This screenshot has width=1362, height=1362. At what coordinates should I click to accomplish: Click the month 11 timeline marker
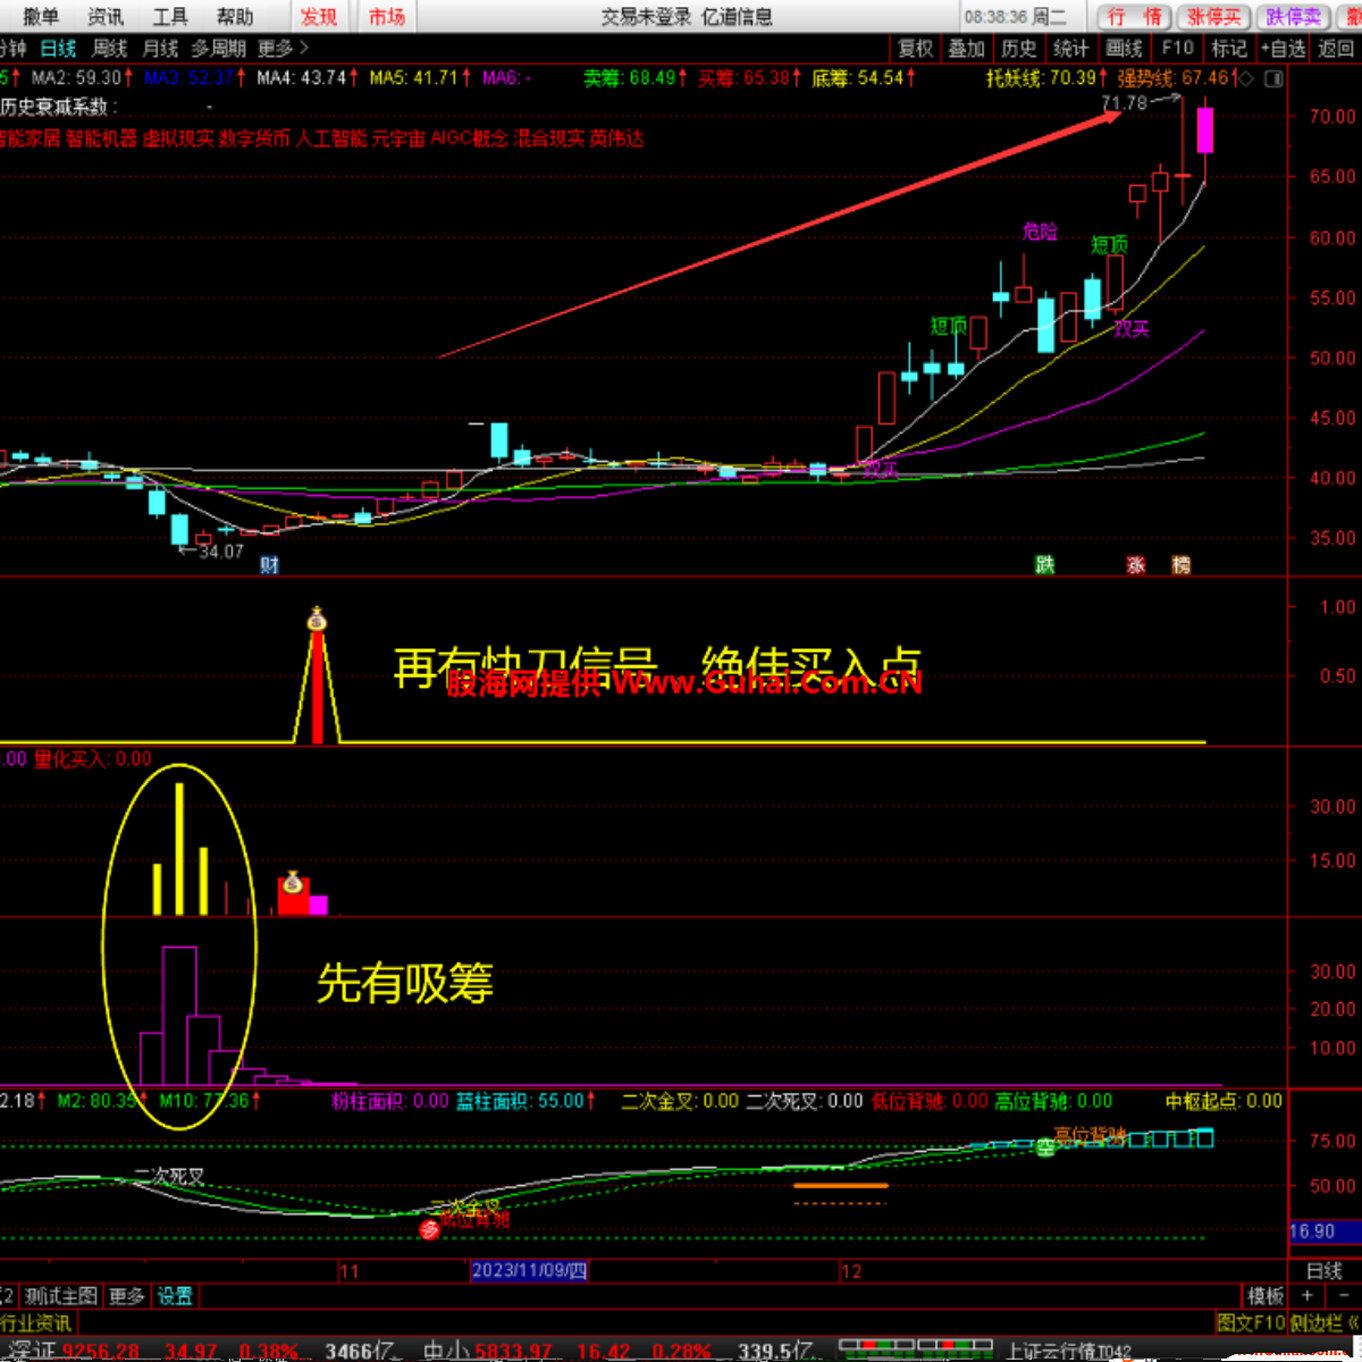click(x=349, y=1271)
